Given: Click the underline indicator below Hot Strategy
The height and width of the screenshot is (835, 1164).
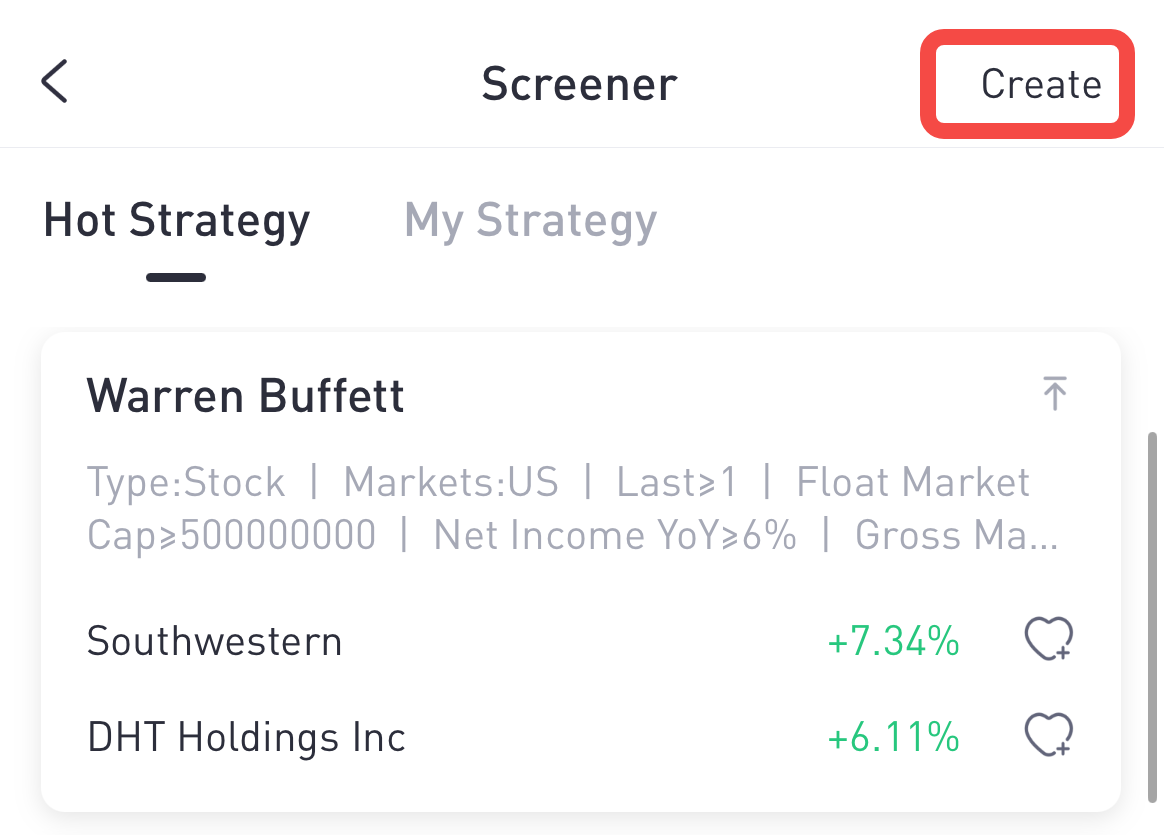Looking at the screenshot, I should pos(176,278).
